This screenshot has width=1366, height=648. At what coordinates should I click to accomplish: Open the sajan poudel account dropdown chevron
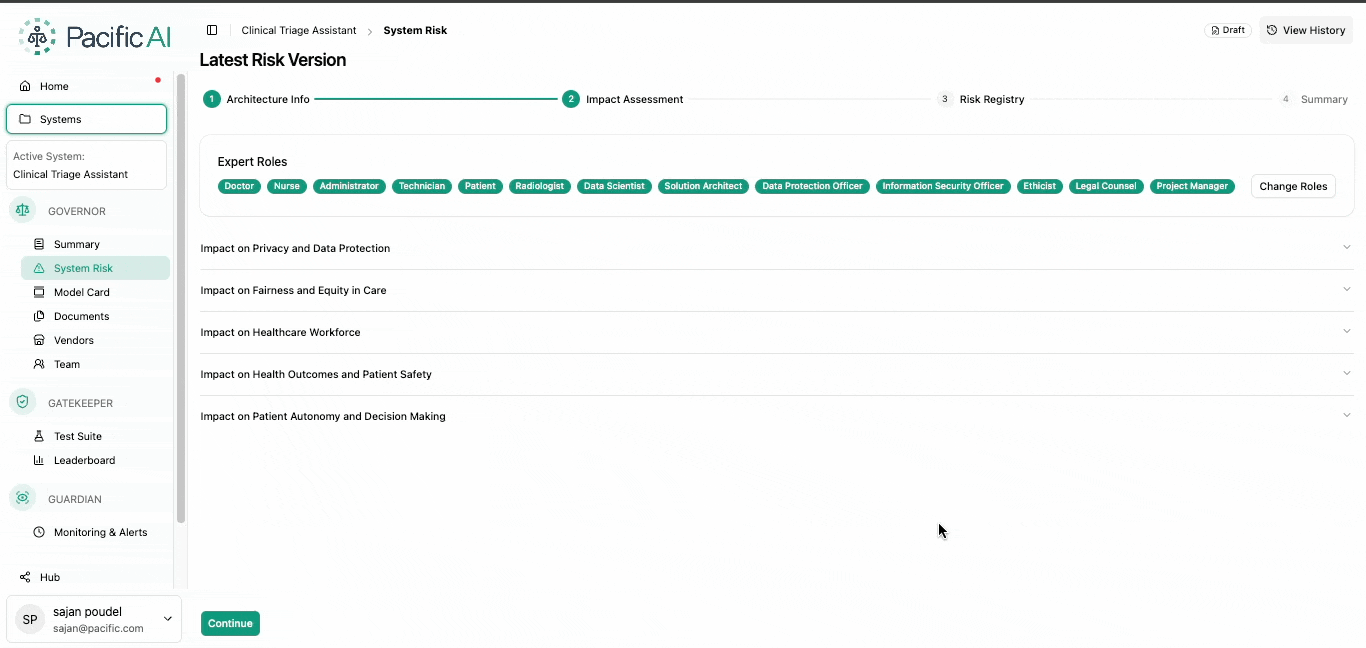[167, 619]
